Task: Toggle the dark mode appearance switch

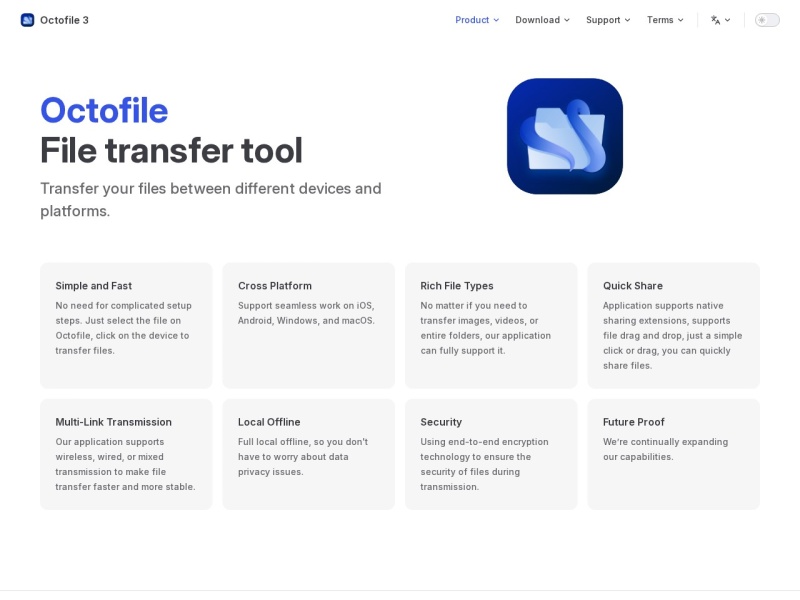Action: click(767, 20)
